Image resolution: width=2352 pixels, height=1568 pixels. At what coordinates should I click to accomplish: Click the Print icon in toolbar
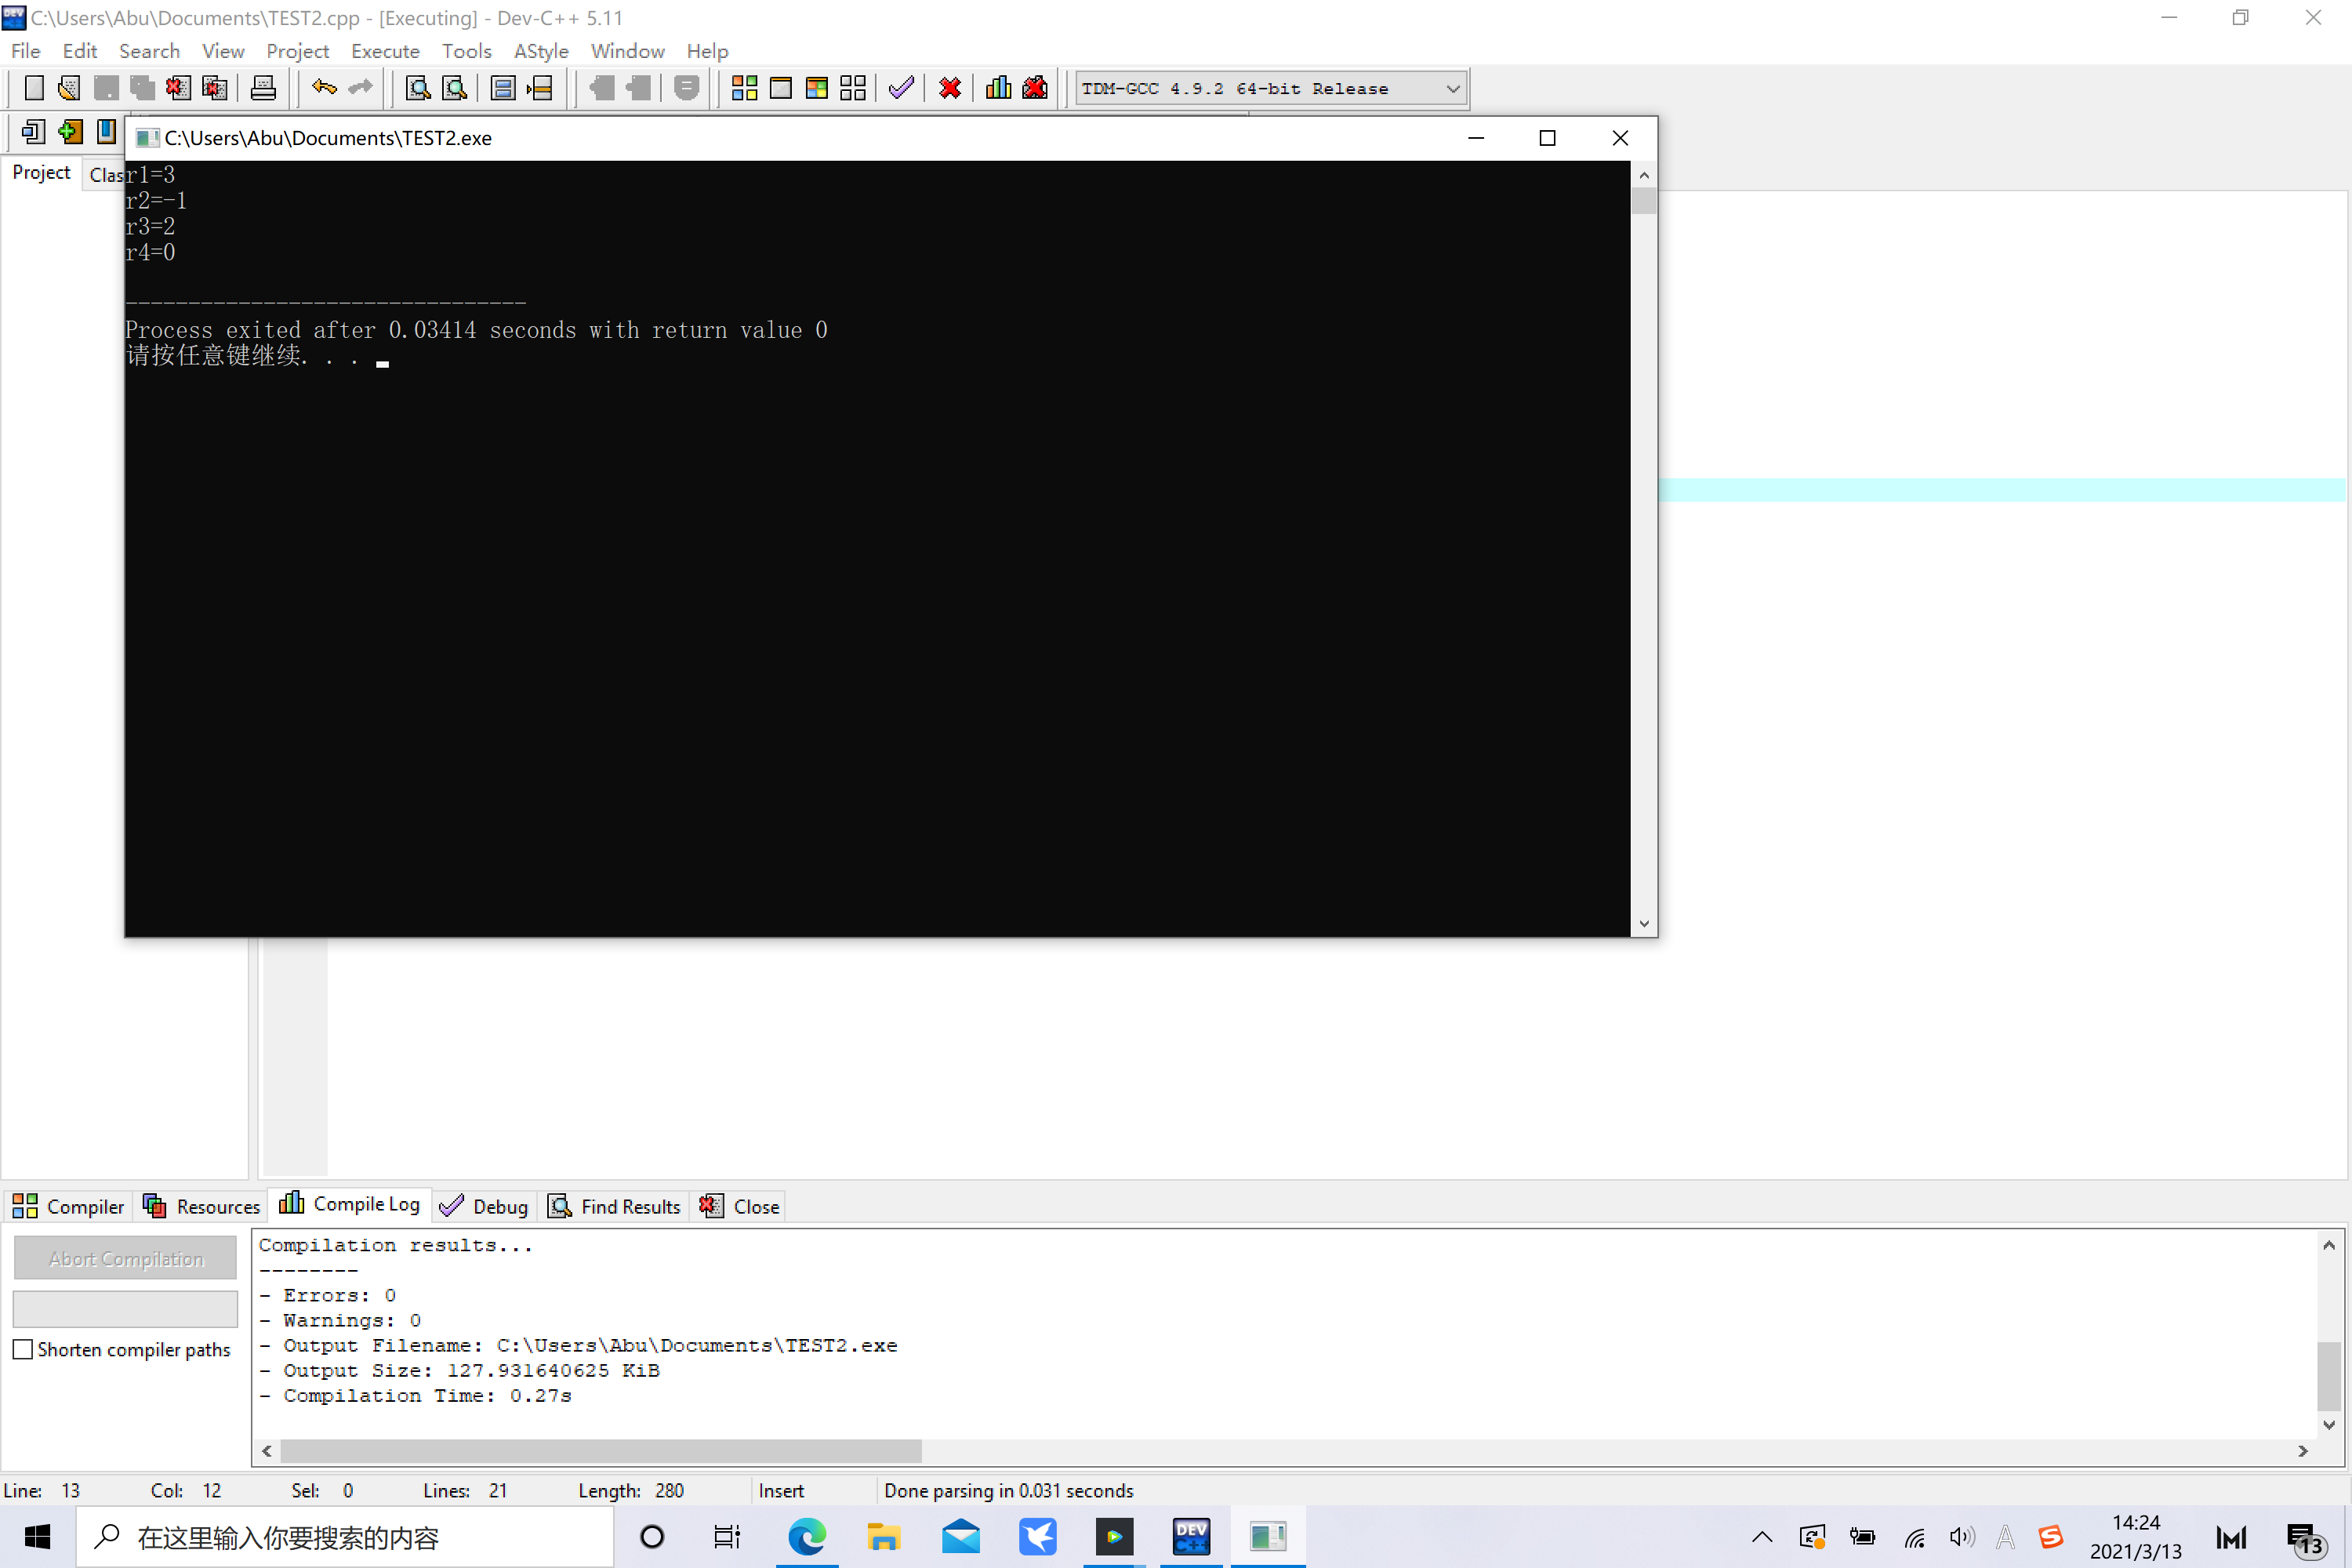[263, 88]
